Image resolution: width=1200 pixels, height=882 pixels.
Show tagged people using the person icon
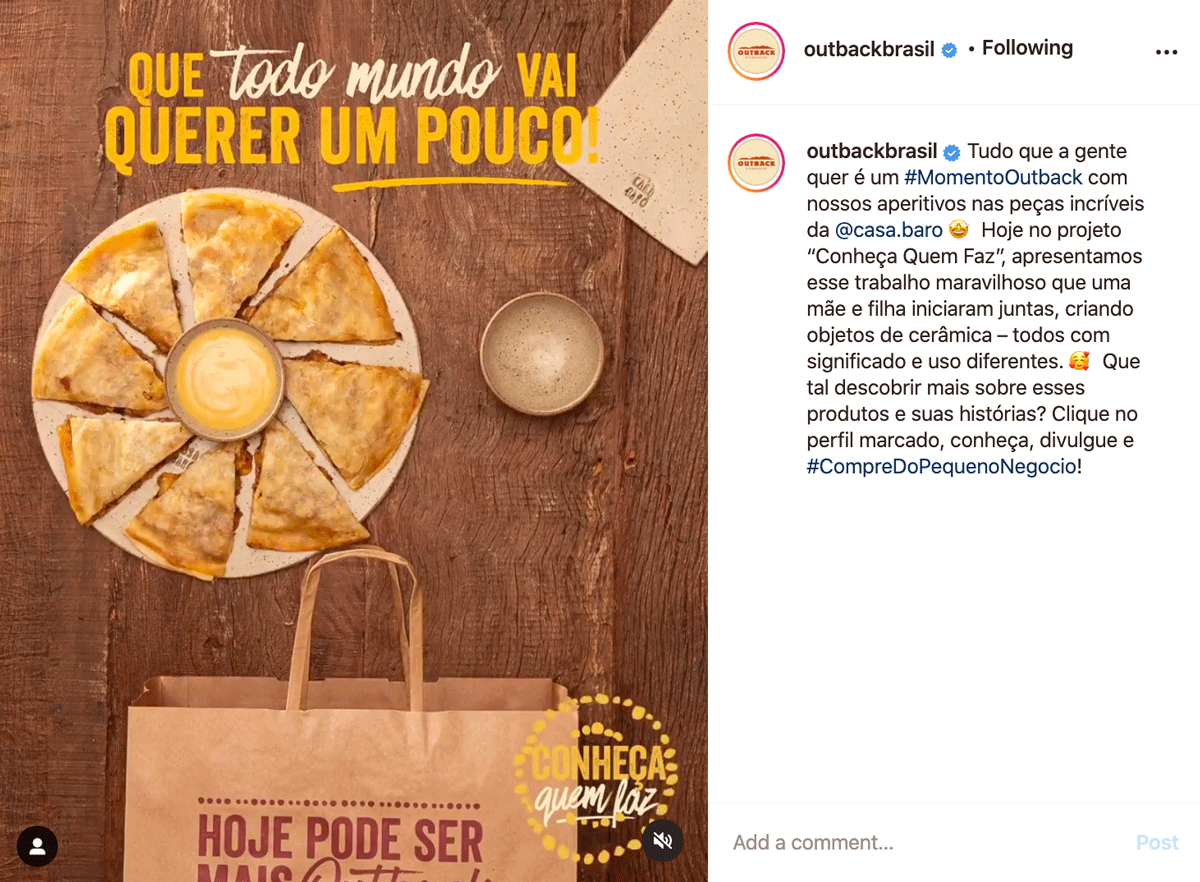37,846
